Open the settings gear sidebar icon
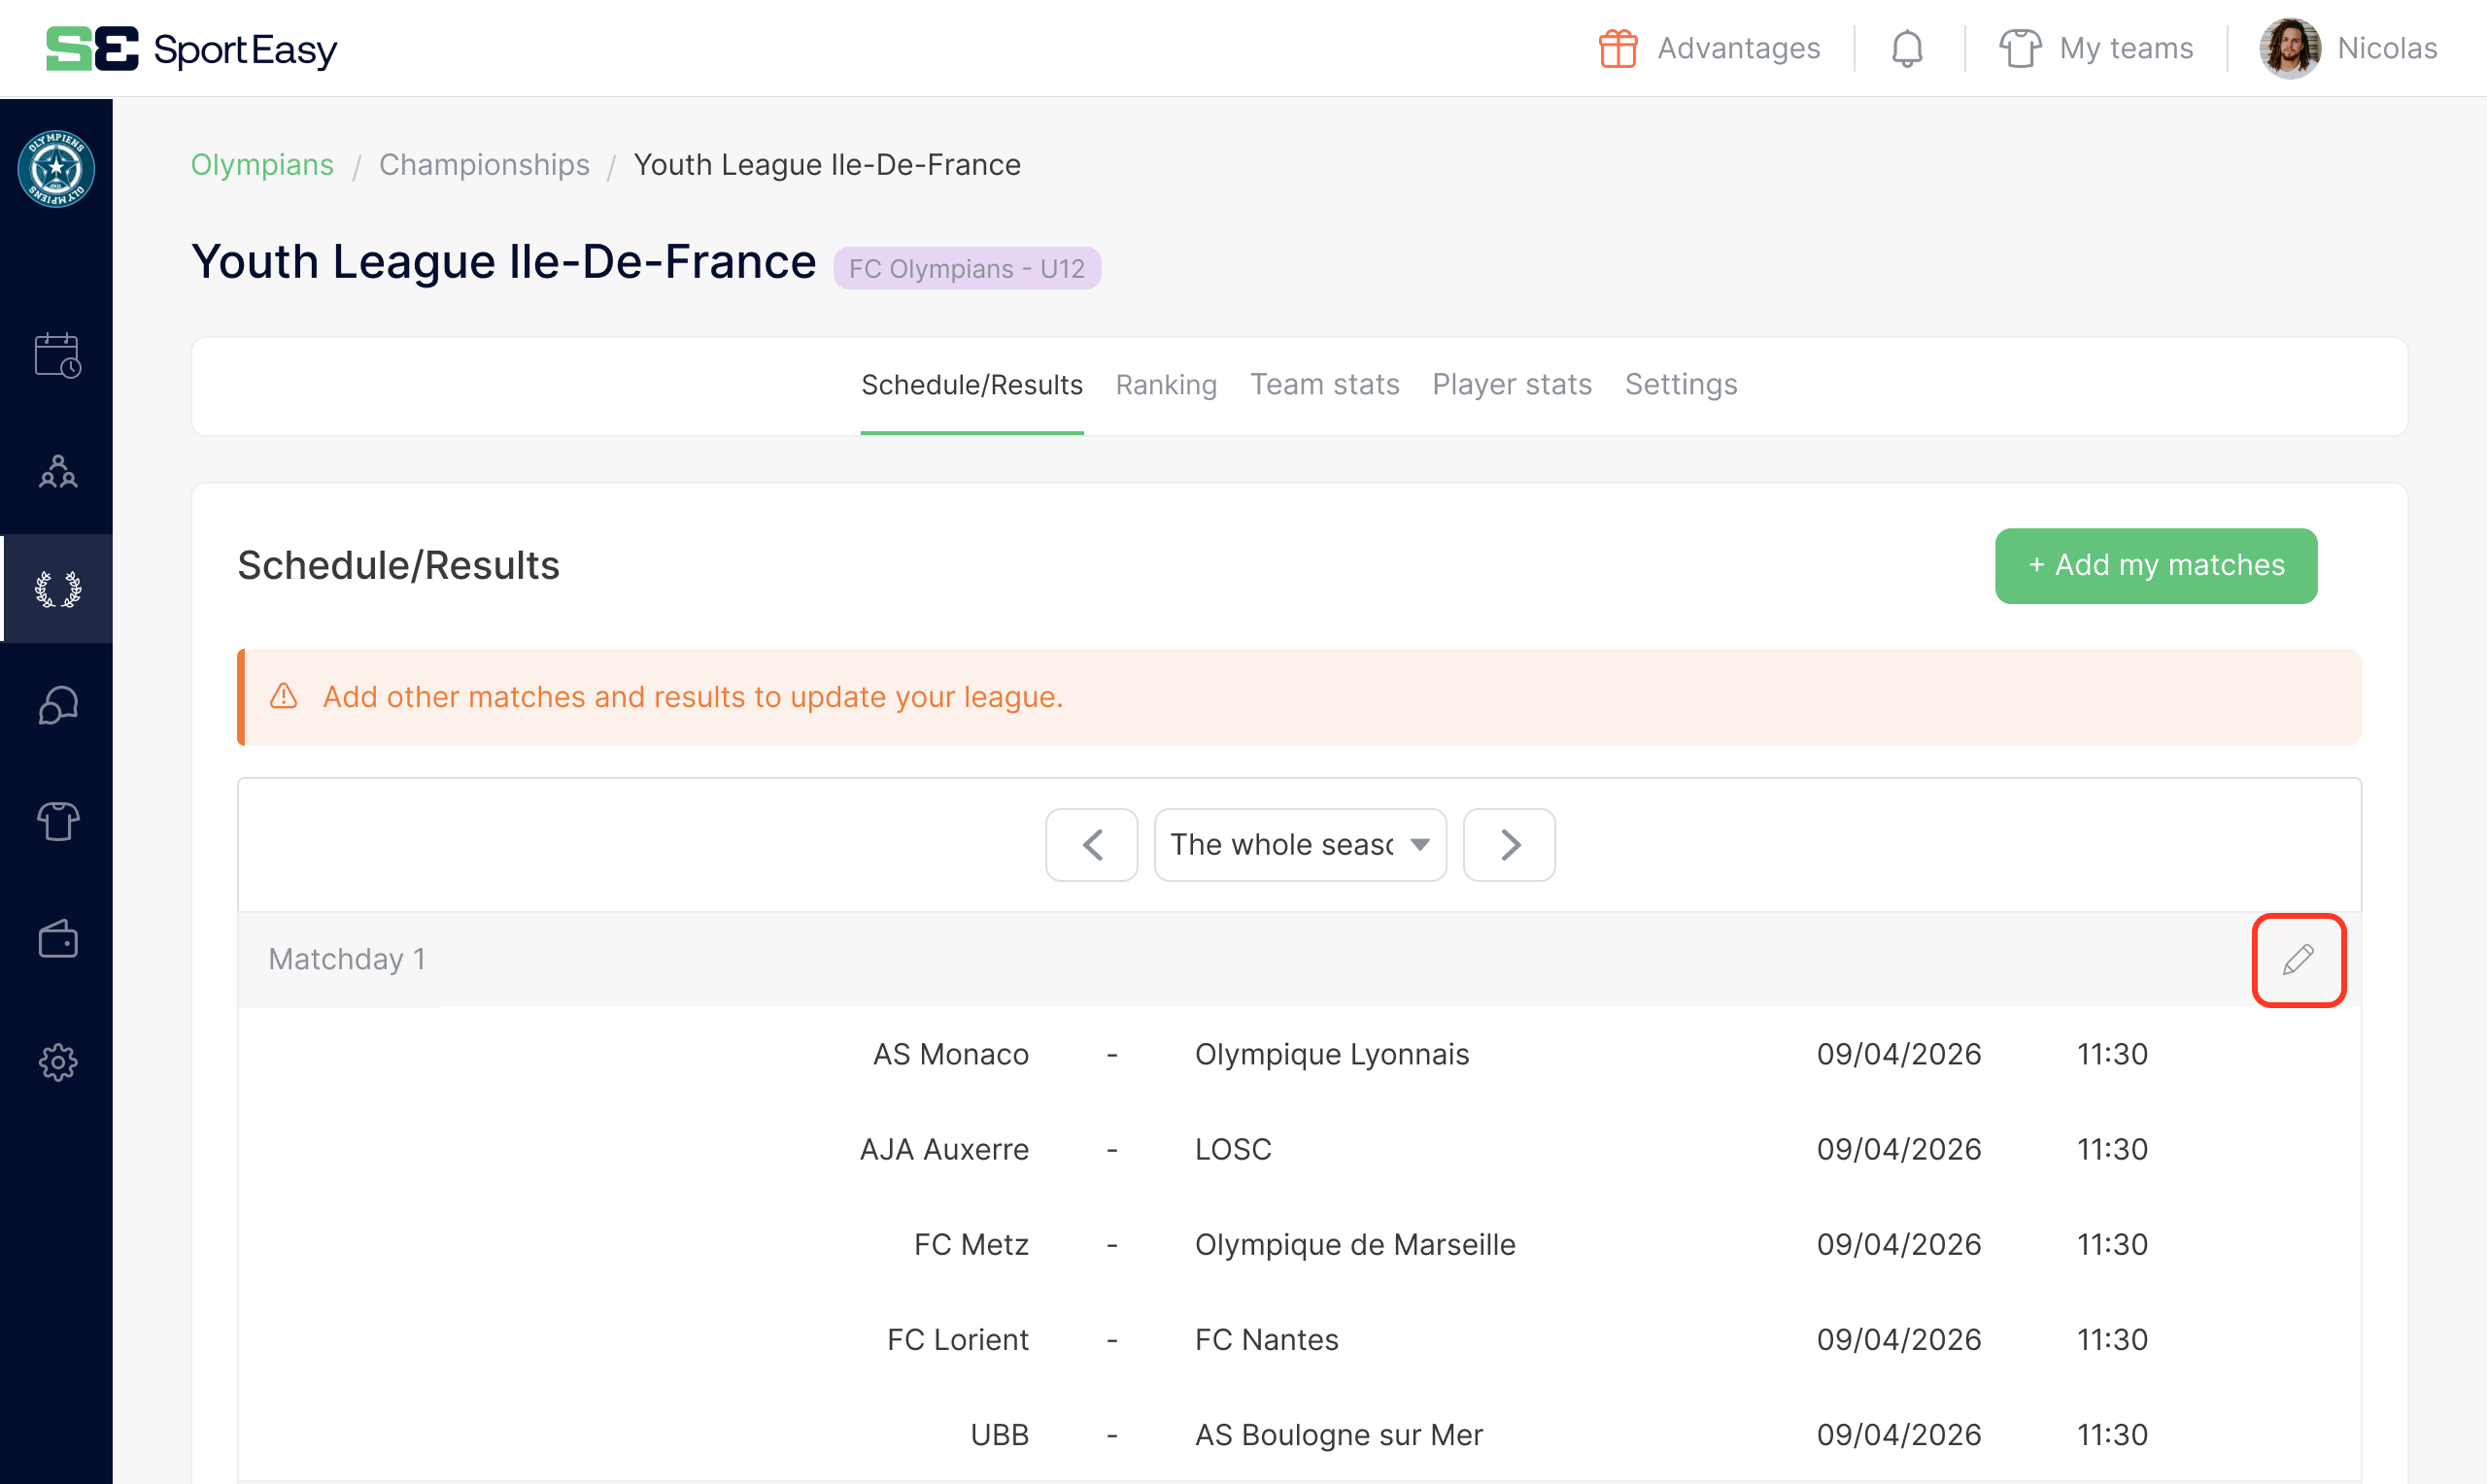The width and height of the screenshot is (2487, 1484). click(58, 1063)
